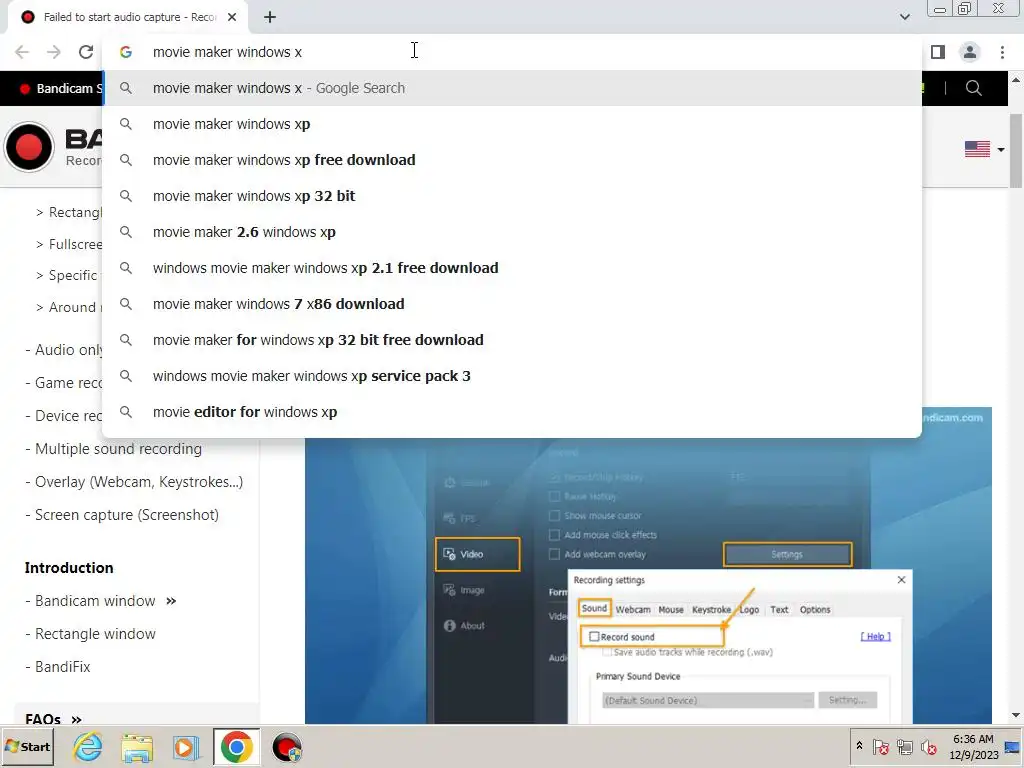Open 'Bandicam window' link
Viewport: 1024px width, 768px height.
click(95, 601)
